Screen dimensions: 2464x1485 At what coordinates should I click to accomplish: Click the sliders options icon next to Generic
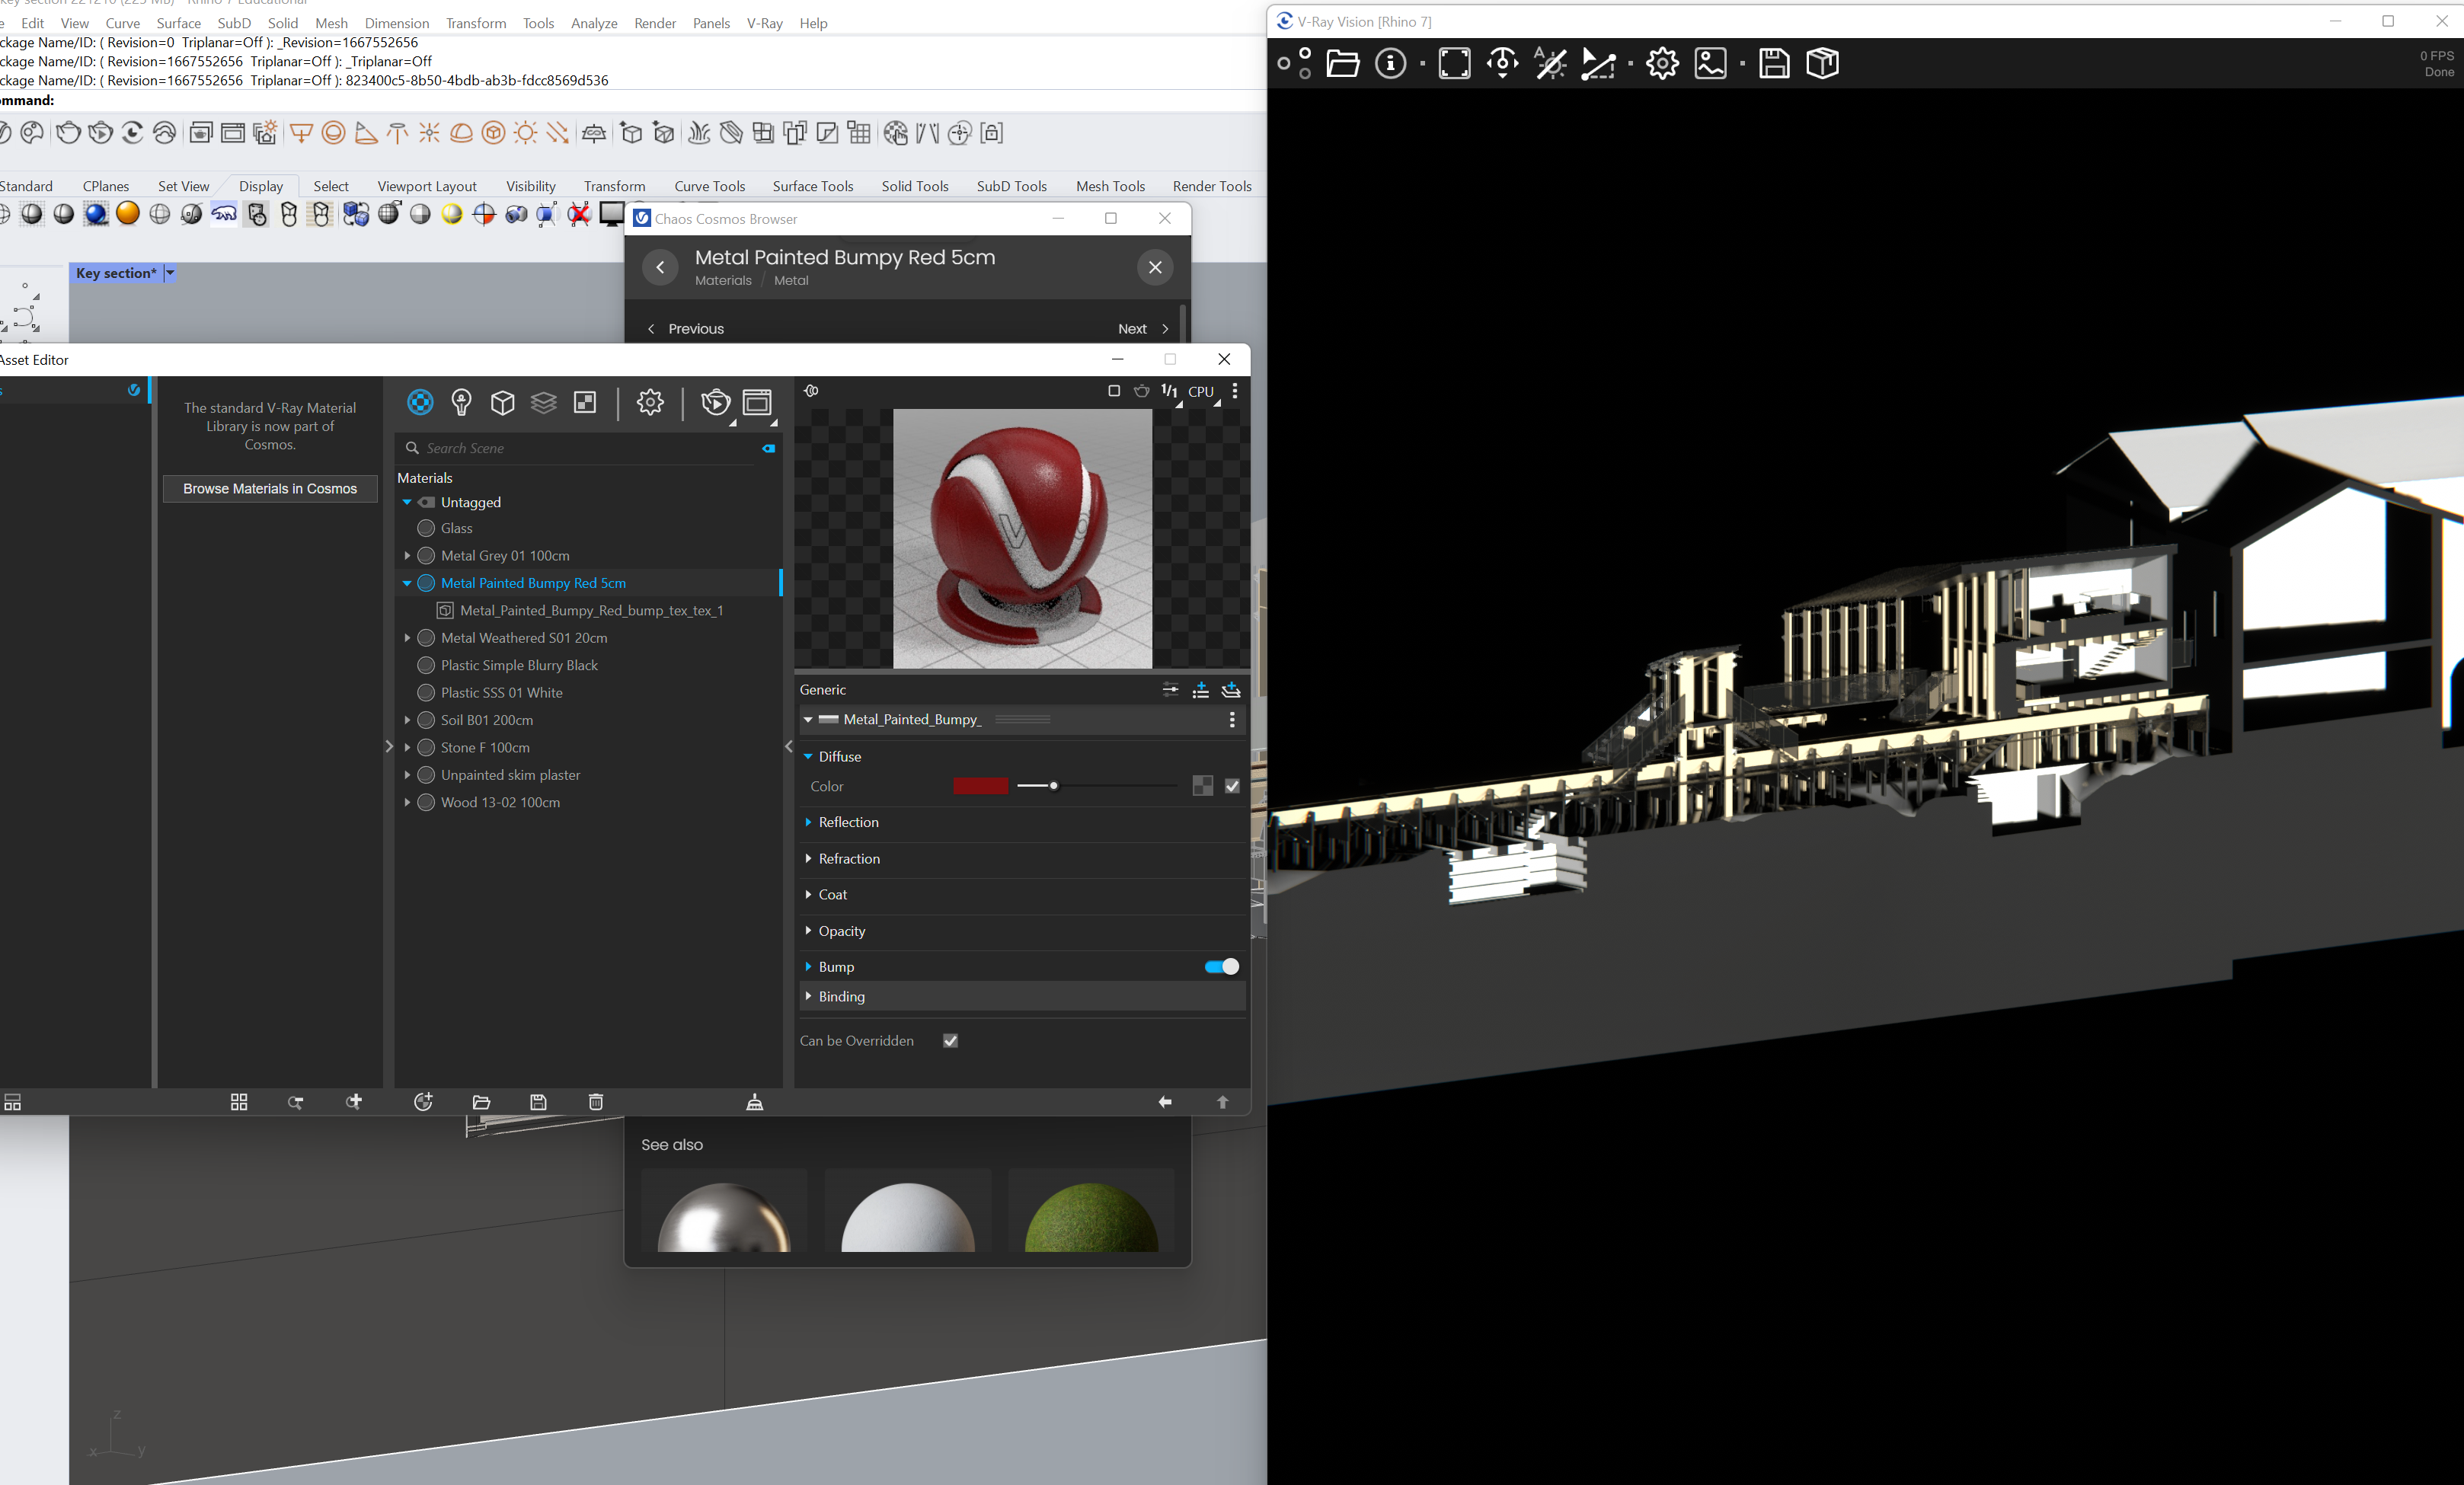(1170, 690)
